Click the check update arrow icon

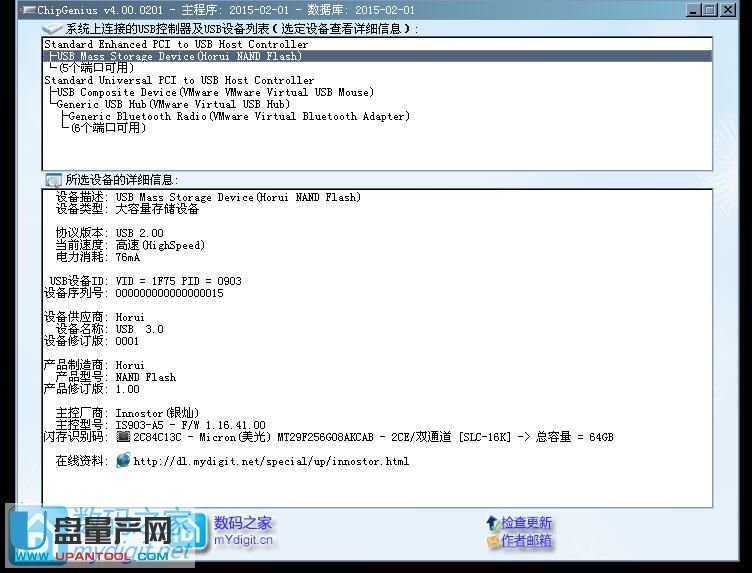point(492,523)
